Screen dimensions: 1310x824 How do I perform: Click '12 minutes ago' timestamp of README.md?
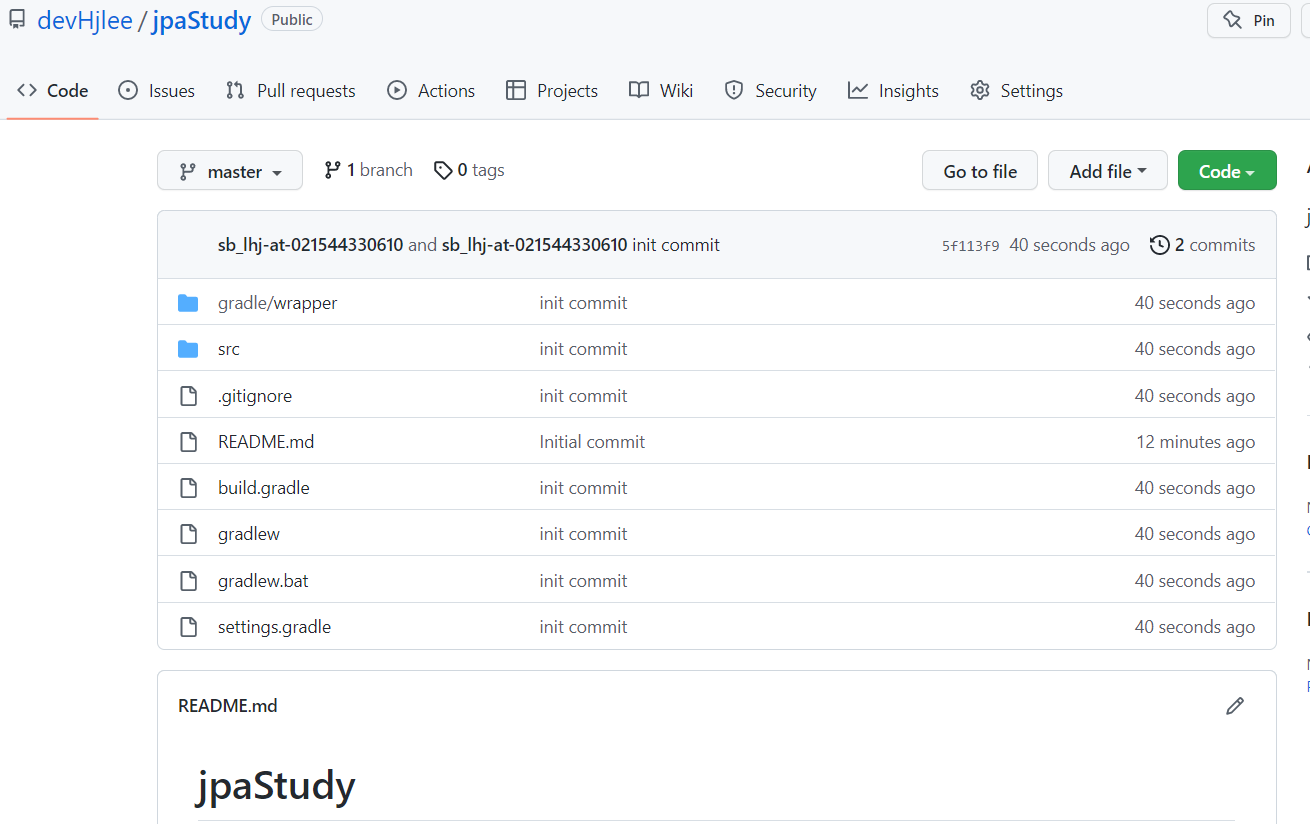[x=1196, y=442]
